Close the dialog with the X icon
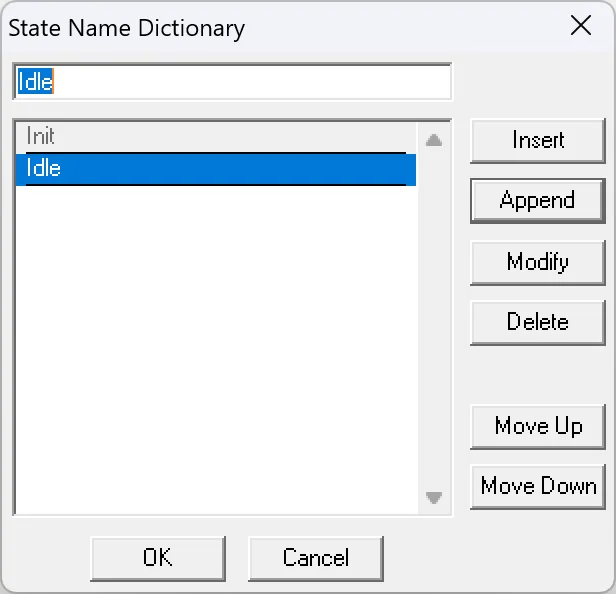 pyautogui.click(x=580, y=27)
